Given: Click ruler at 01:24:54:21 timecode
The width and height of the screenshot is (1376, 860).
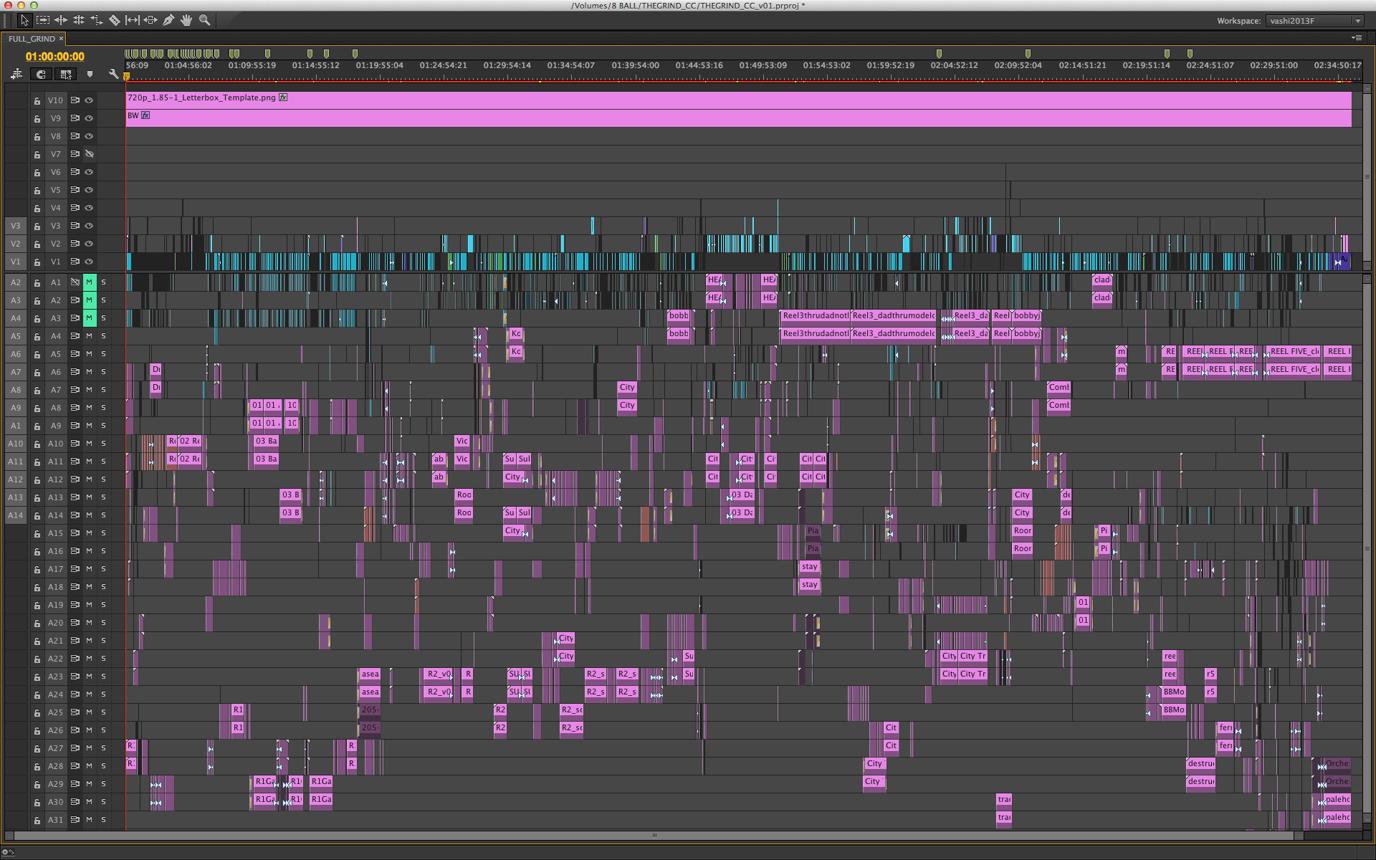Looking at the screenshot, I should [x=443, y=65].
